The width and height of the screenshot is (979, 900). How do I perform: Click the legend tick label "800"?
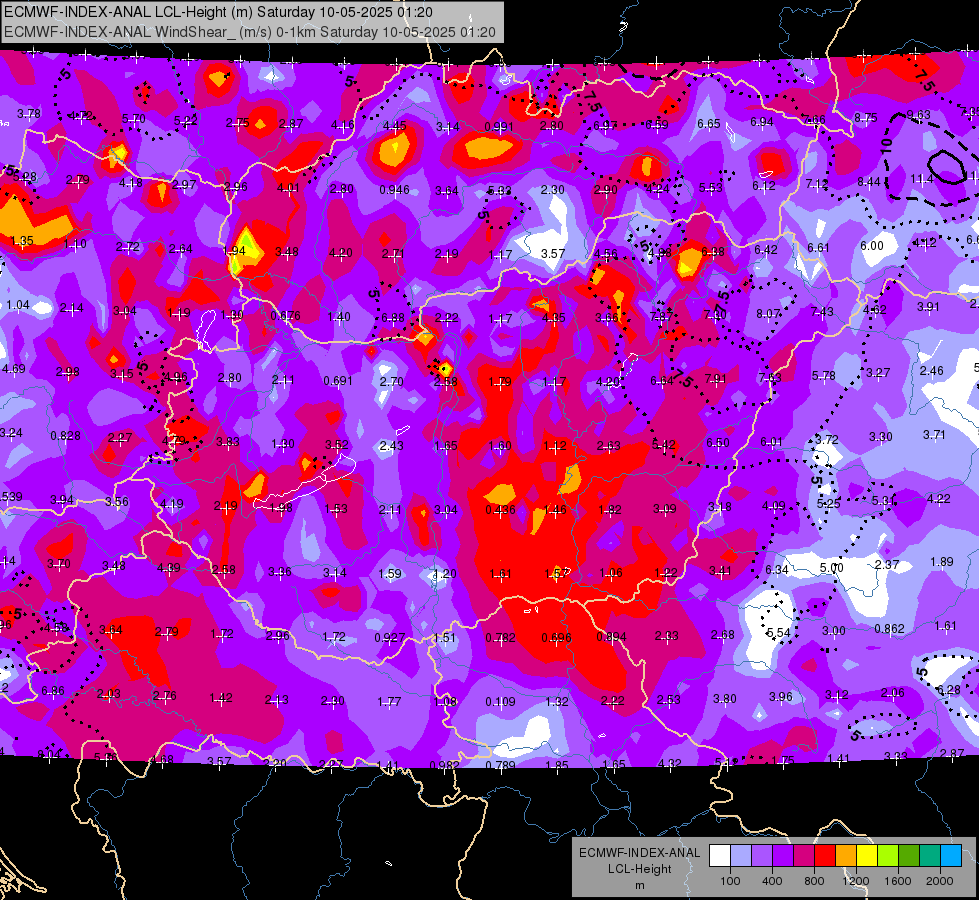(814, 881)
